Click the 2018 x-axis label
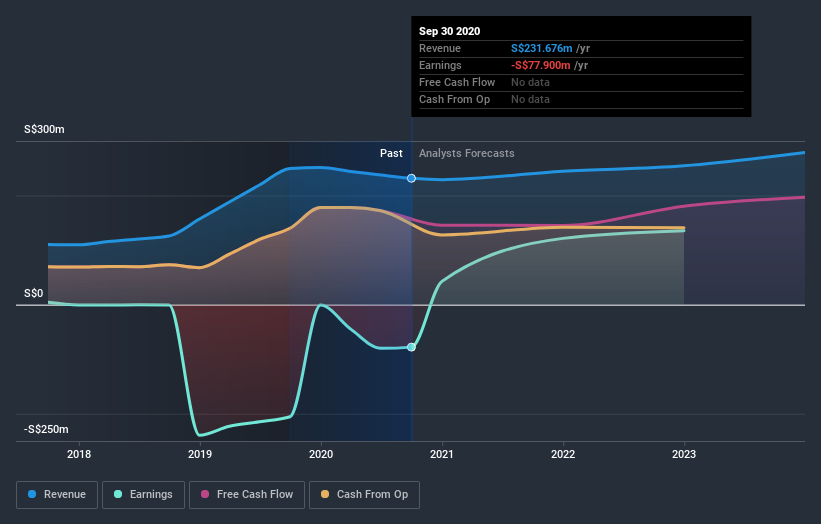Screen dimensions: 821x524 coord(79,454)
